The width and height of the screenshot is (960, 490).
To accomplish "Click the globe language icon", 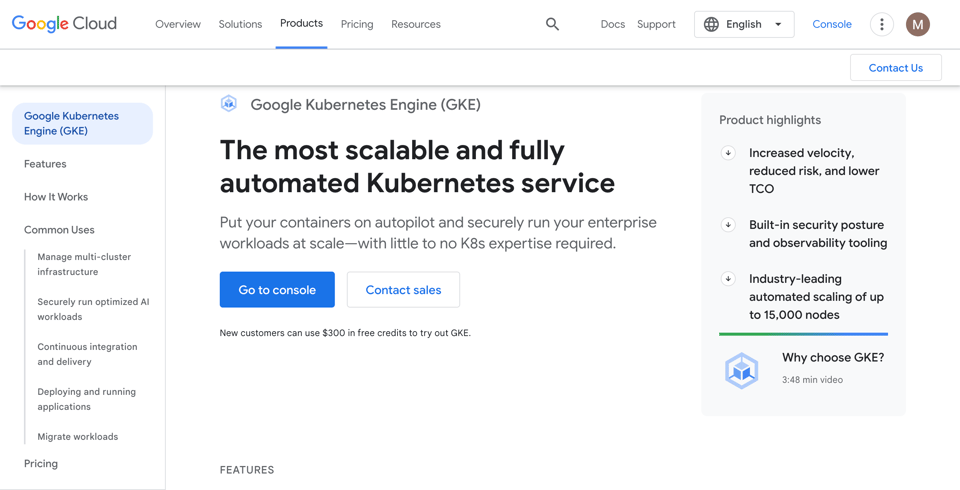I will (x=711, y=24).
